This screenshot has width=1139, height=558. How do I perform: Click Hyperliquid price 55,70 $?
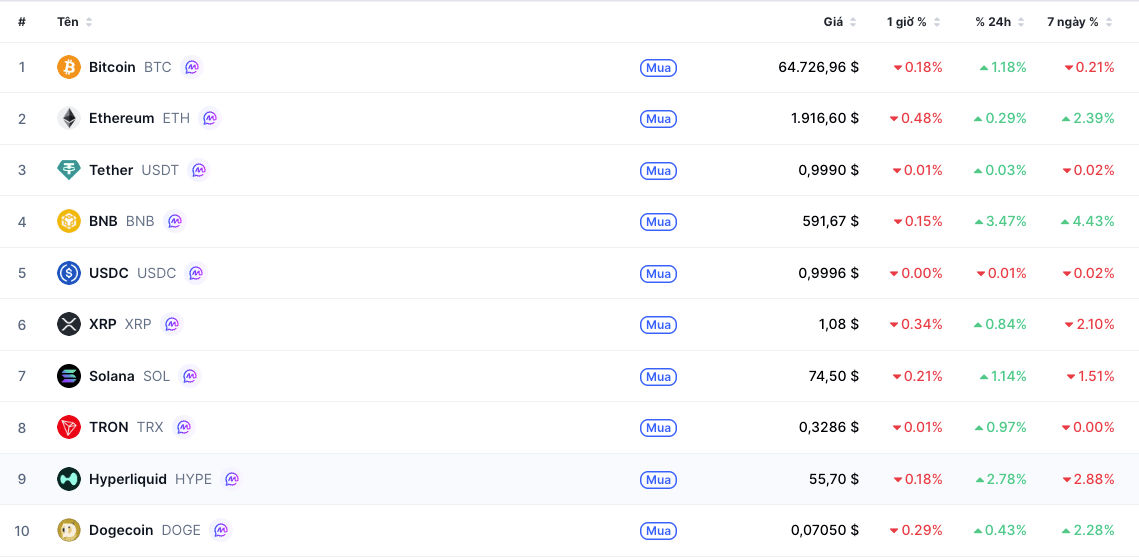click(x=834, y=479)
